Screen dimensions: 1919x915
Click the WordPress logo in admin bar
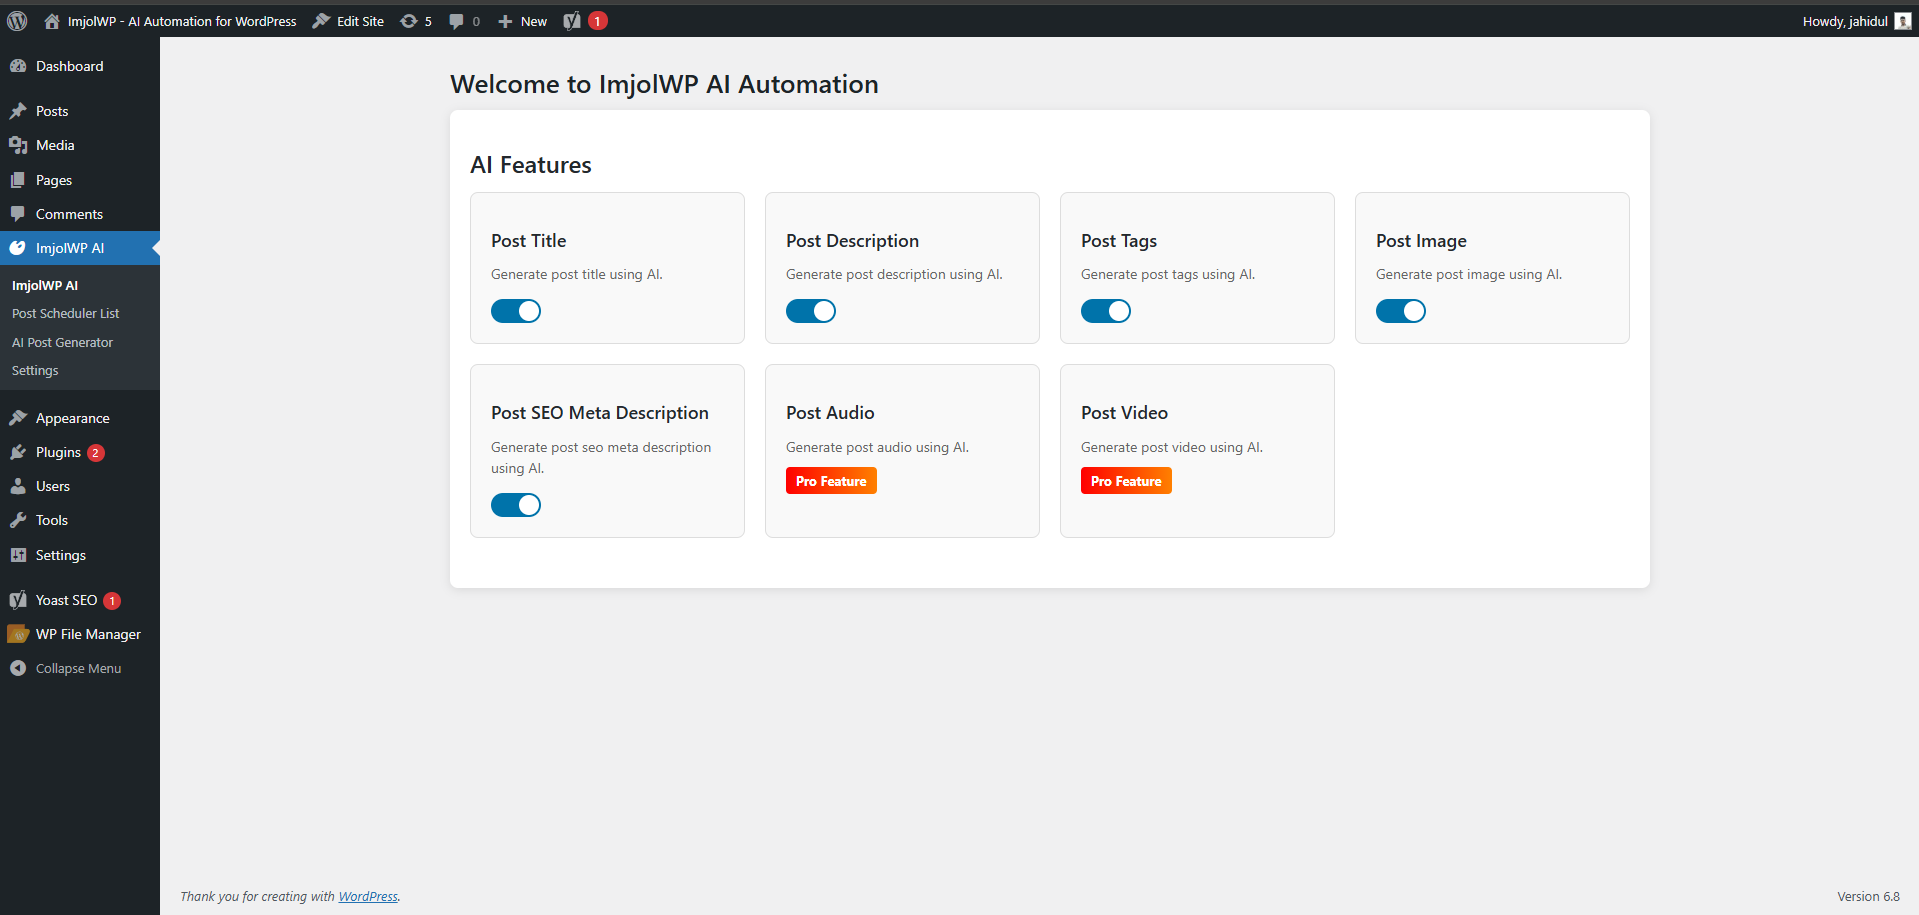pyautogui.click(x=17, y=21)
